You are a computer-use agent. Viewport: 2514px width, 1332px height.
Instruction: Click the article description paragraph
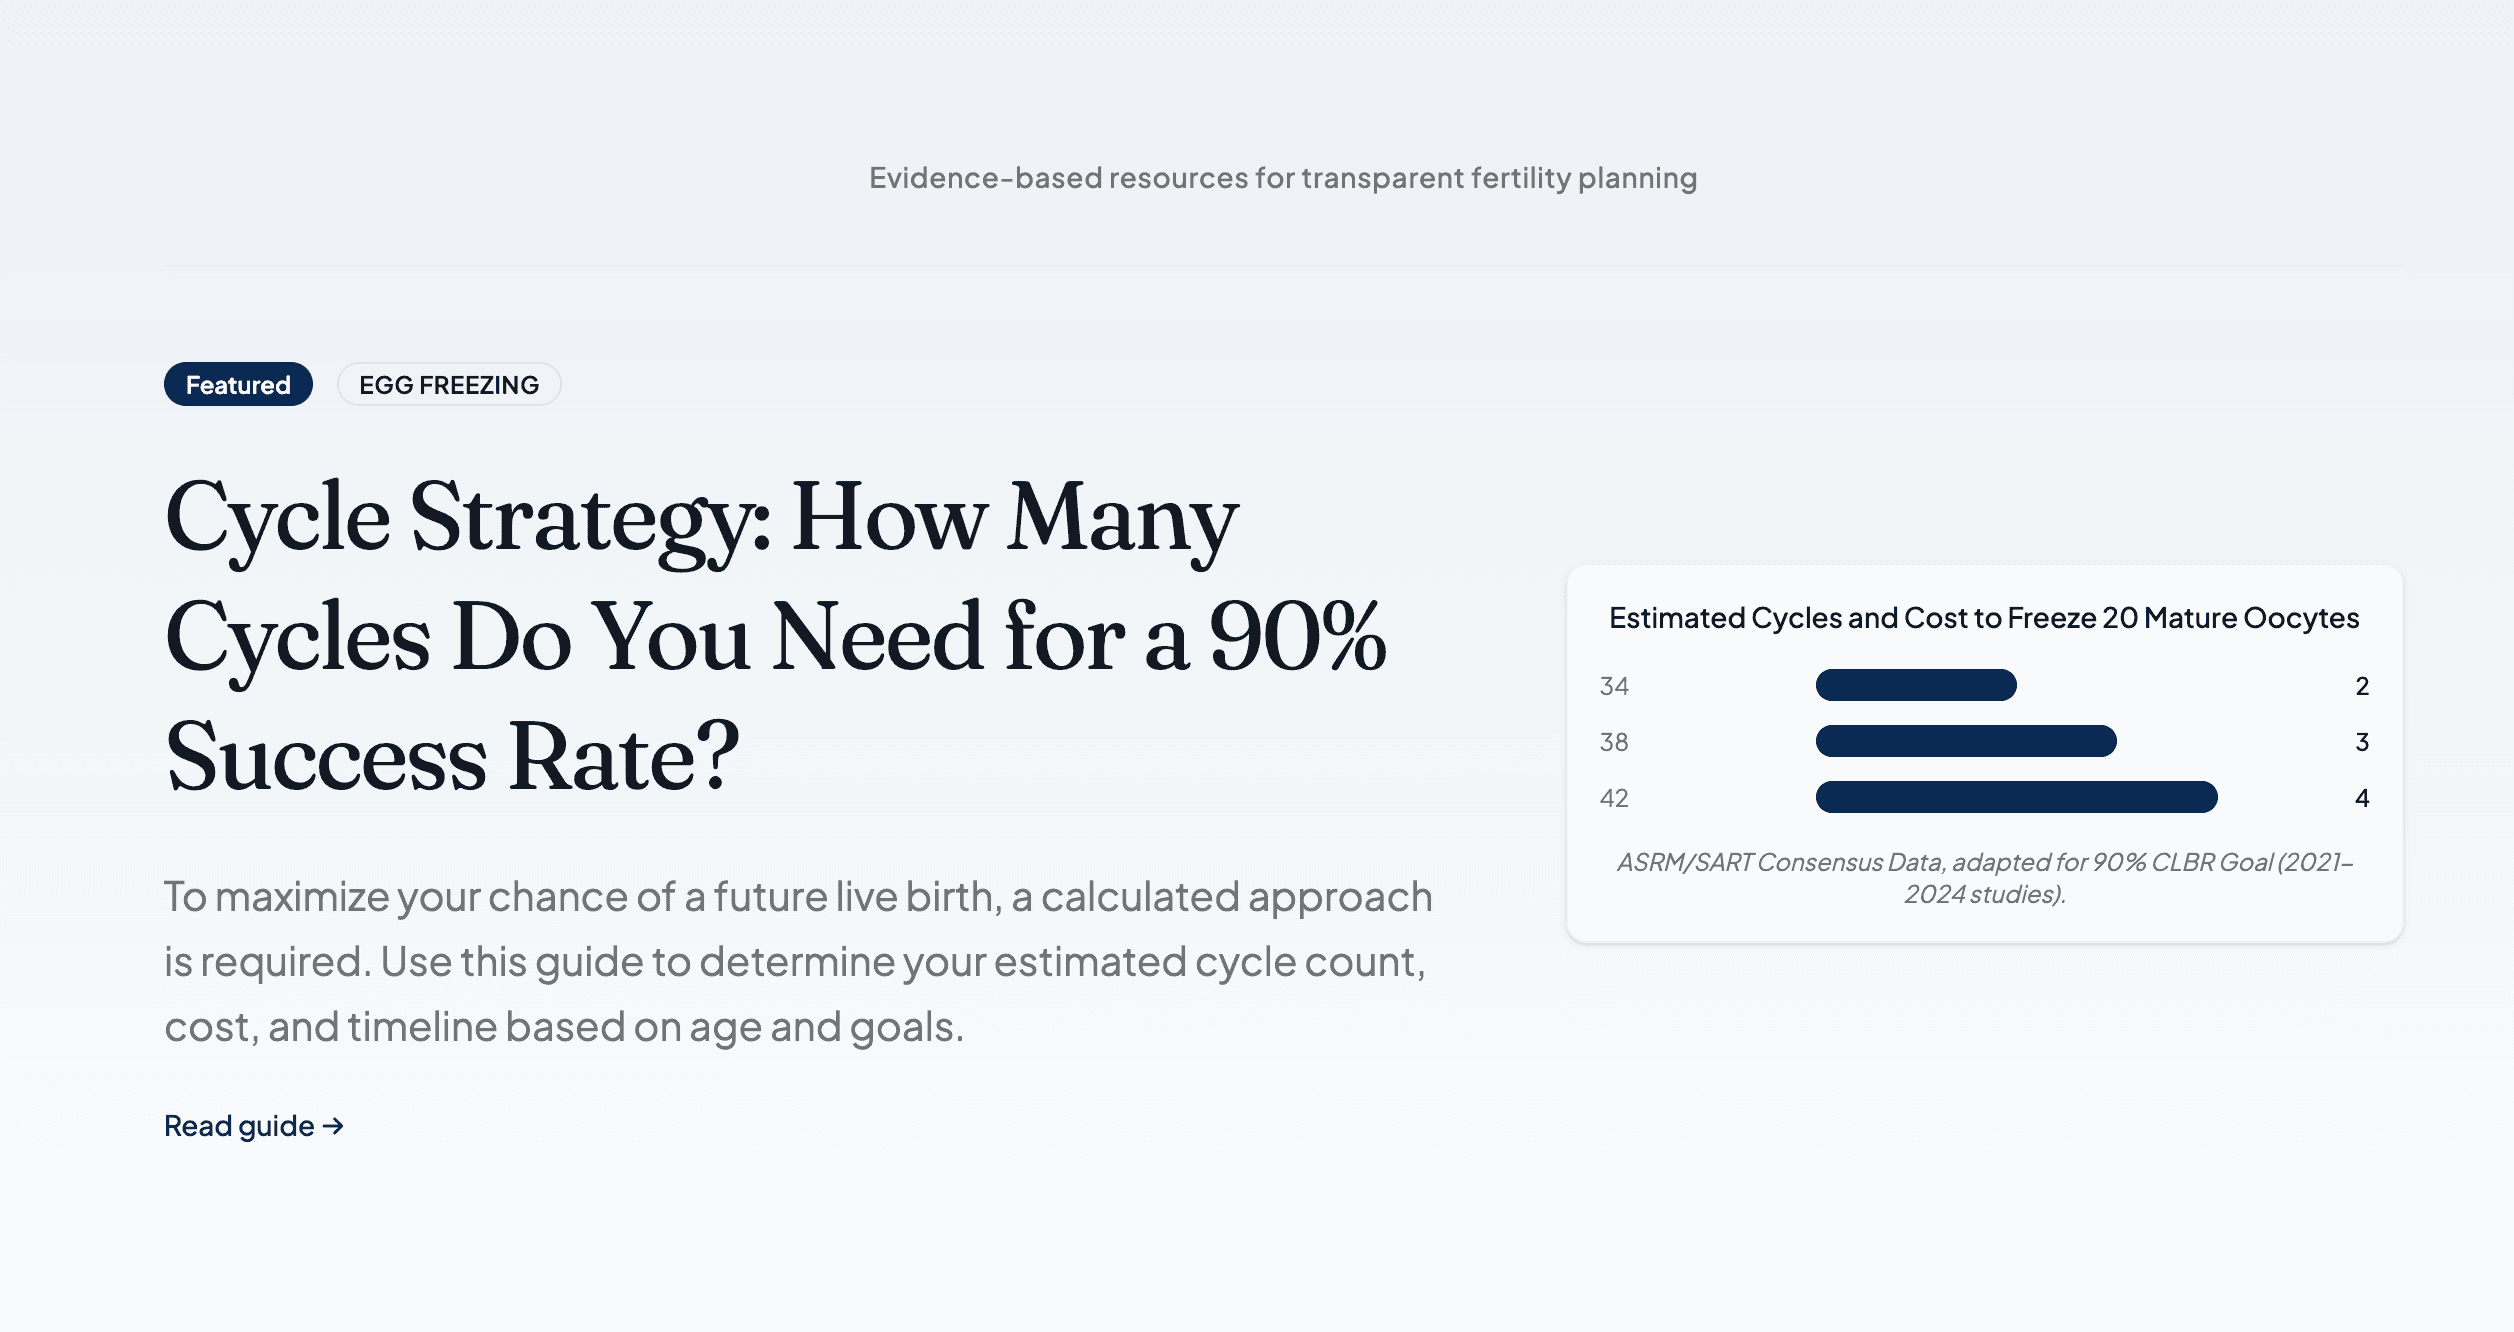(x=798, y=962)
